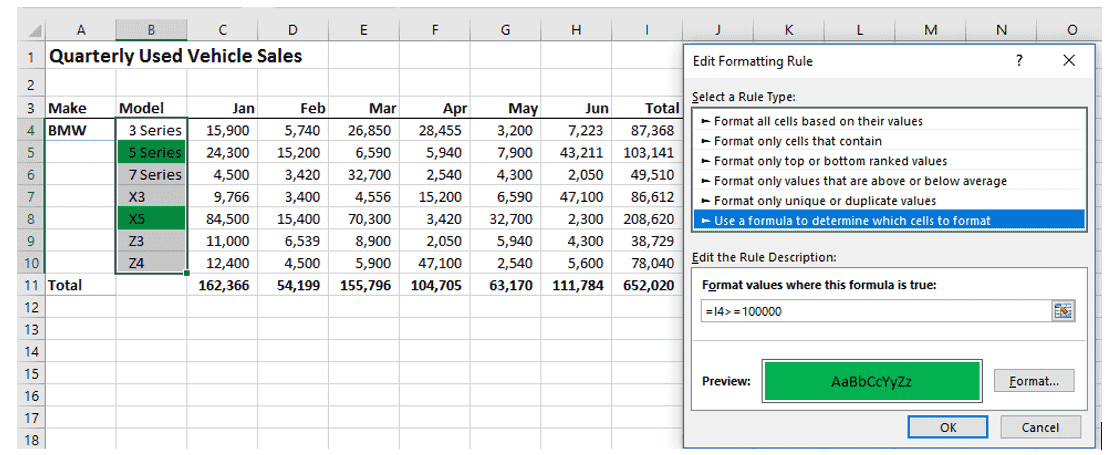Image resolution: width=1105 pixels, height=455 pixels.
Task: Click the 'Total' heading cell in row 3
Action: [646, 108]
